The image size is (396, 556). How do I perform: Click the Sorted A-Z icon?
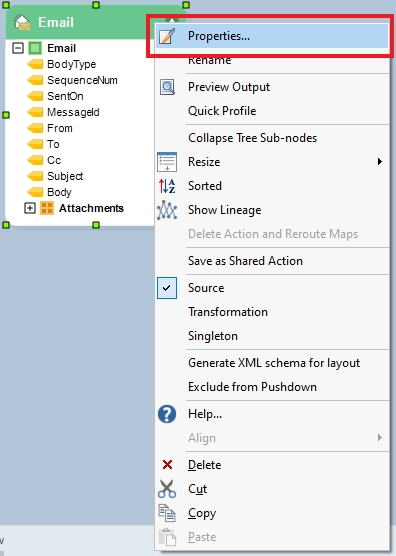pyautogui.click(x=167, y=186)
